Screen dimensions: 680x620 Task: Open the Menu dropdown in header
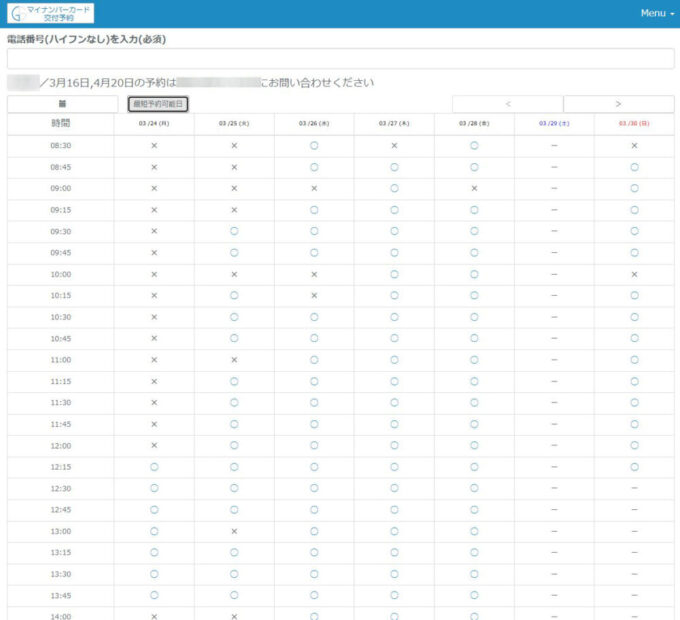(657, 13)
